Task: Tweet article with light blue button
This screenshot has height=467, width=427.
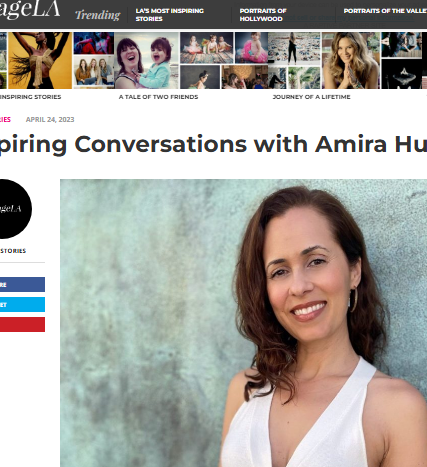Action: tap(22, 305)
